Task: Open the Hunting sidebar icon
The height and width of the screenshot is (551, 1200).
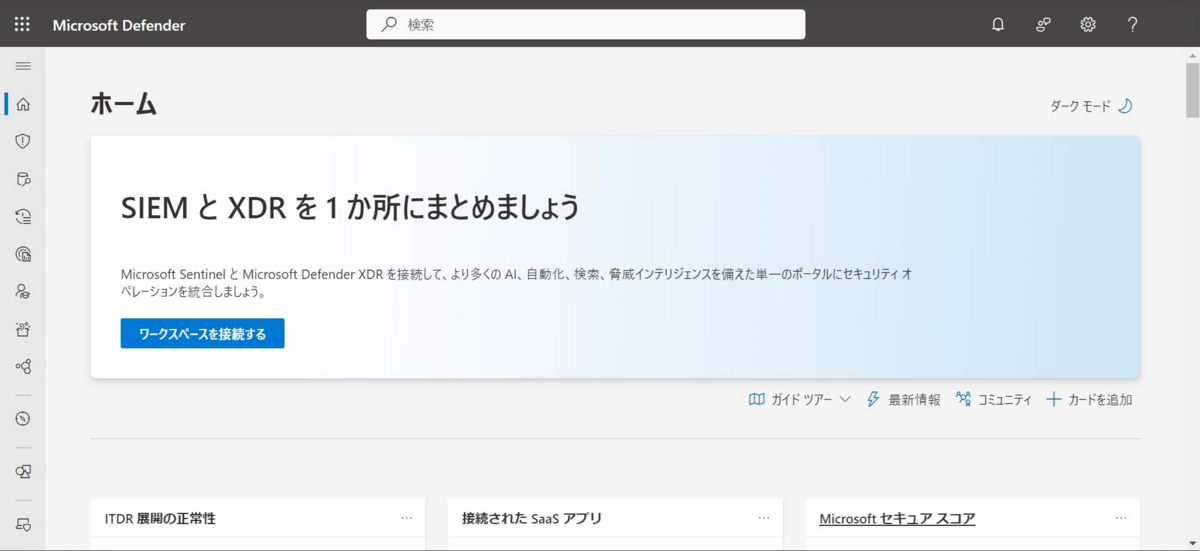Action: pos(23,179)
